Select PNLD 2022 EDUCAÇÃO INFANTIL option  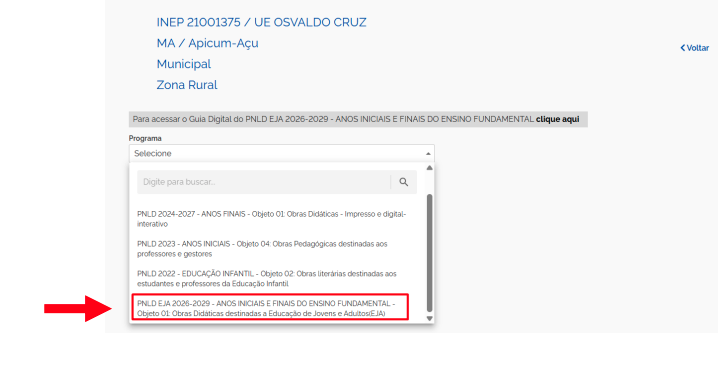pyautogui.click(x=267, y=279)
